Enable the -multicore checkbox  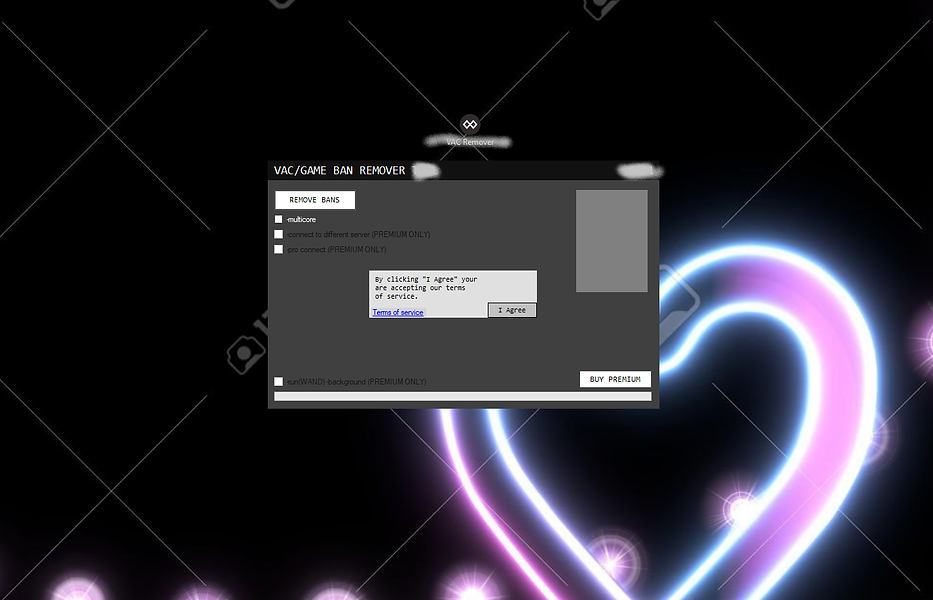(278, 219)
